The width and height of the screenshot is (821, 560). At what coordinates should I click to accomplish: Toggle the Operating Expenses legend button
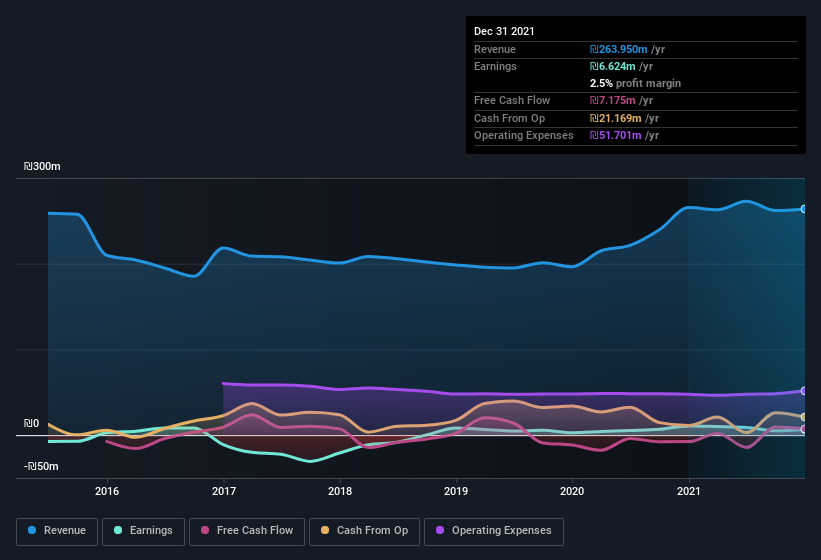coord(493,531)
